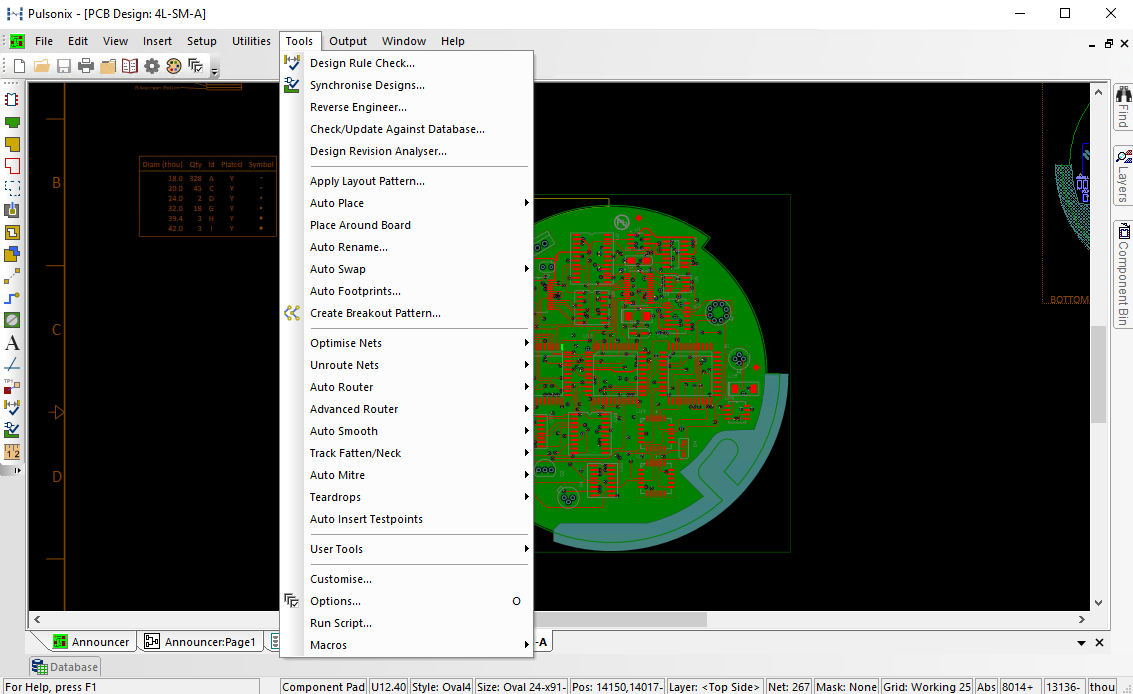The image size is (1133, 694).
Task: Open the Technology gear icon
Action: point(152,67)
